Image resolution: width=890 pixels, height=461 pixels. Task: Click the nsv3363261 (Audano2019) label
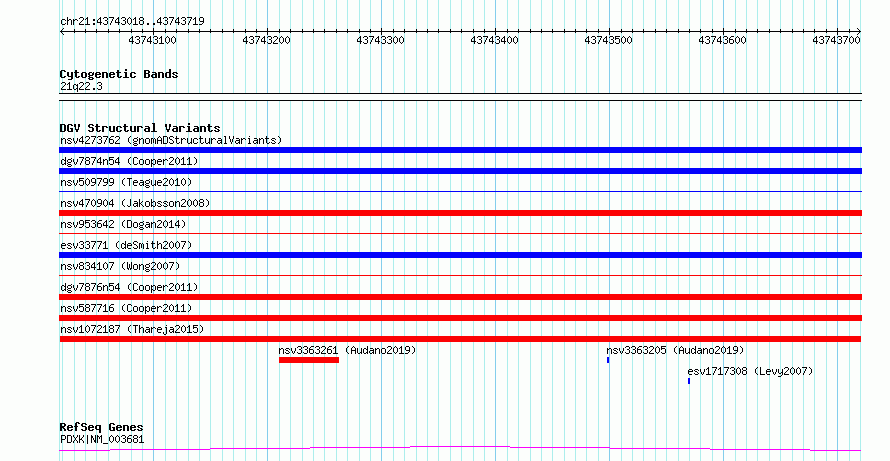point(347,350)
